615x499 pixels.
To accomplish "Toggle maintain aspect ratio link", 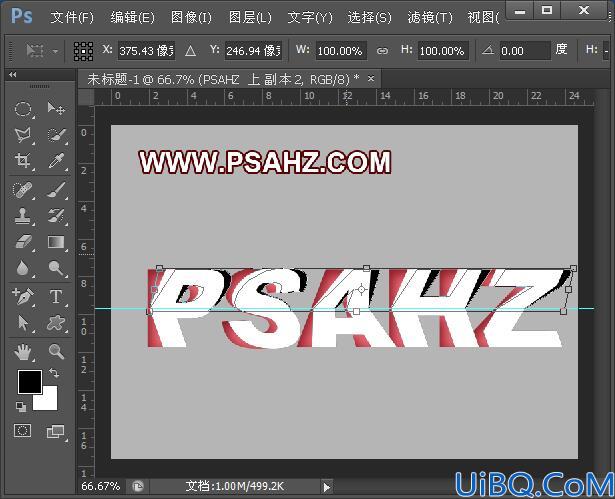I will [x=382, y=51].
